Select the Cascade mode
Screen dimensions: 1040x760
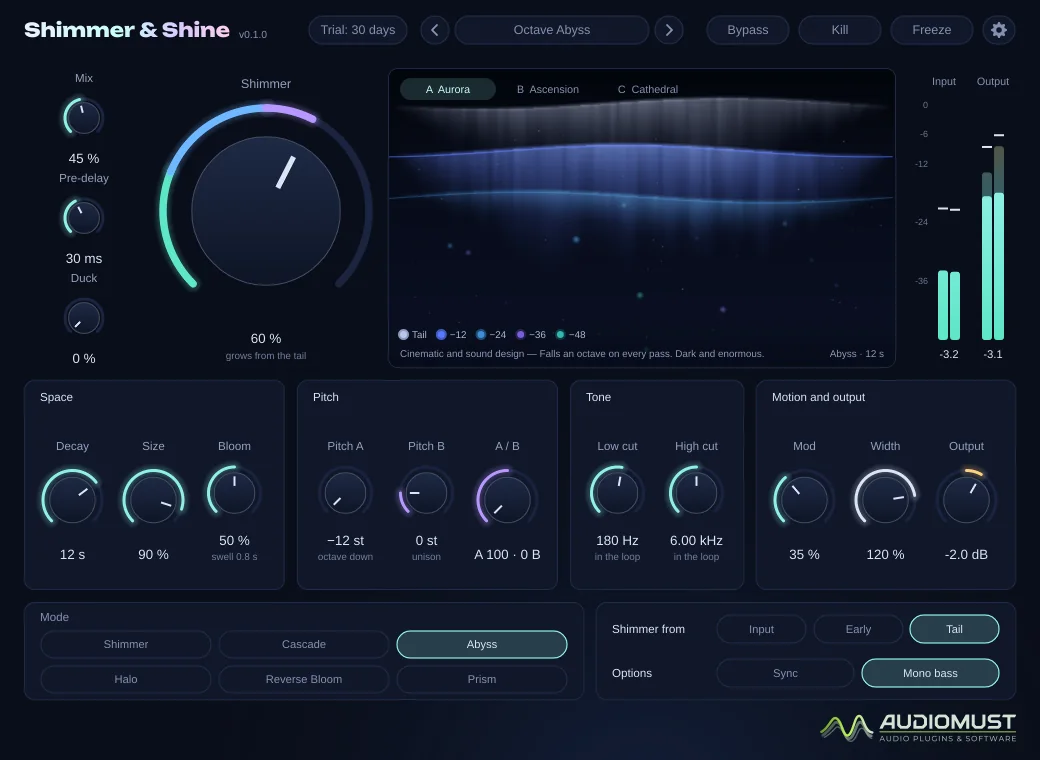[x=304, y=644]
